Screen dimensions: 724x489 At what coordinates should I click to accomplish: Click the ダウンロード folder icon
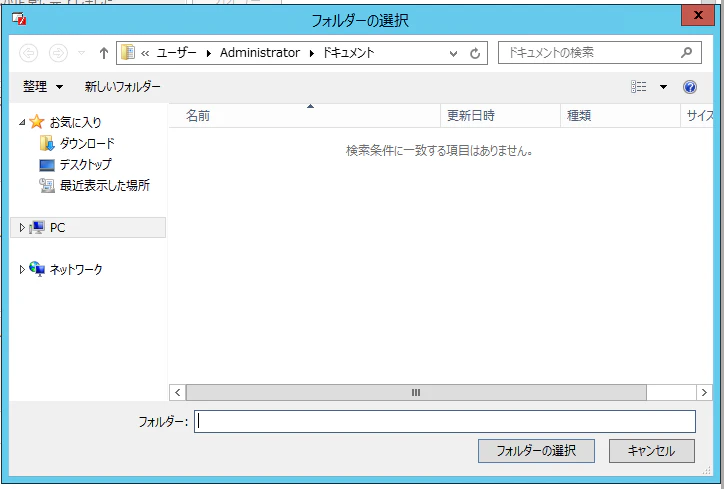pos(47,144)
